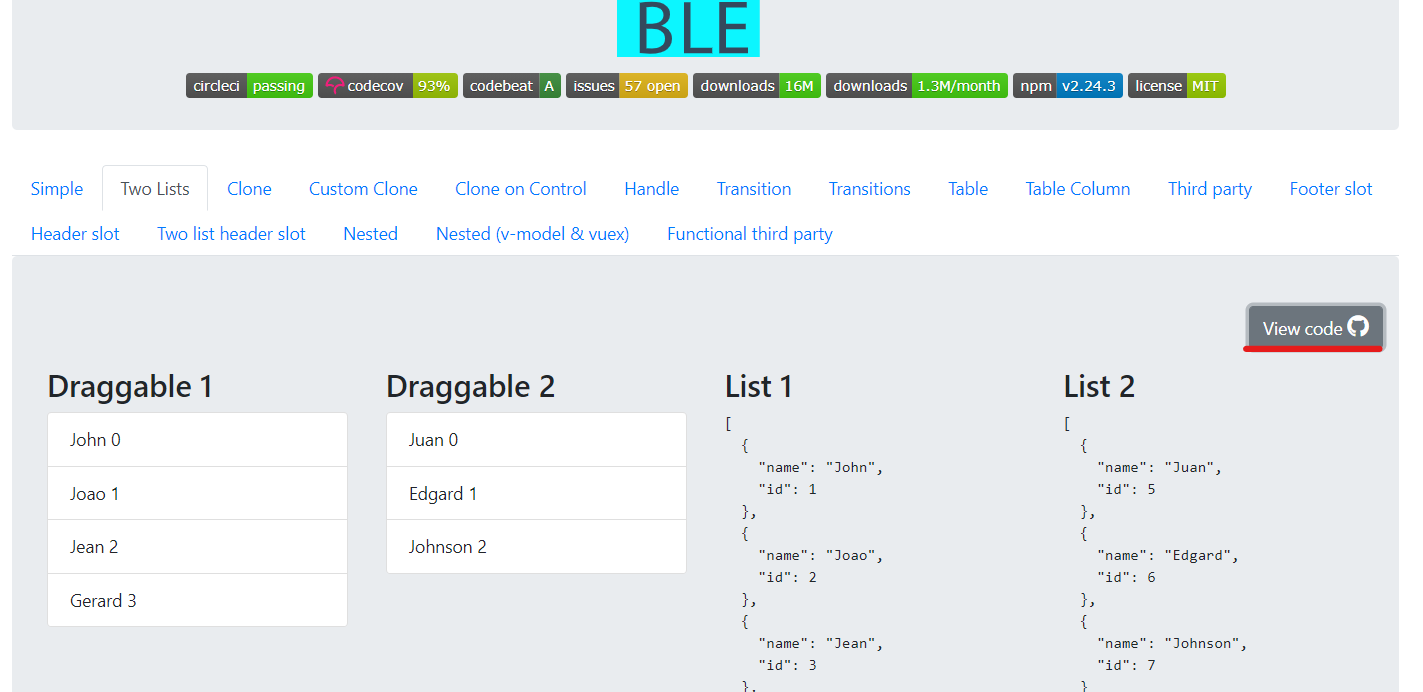Image resolution: width=1423 pixels, height=692 pixels.
Task: Select the Juan 0 list item
Action: 536,440
